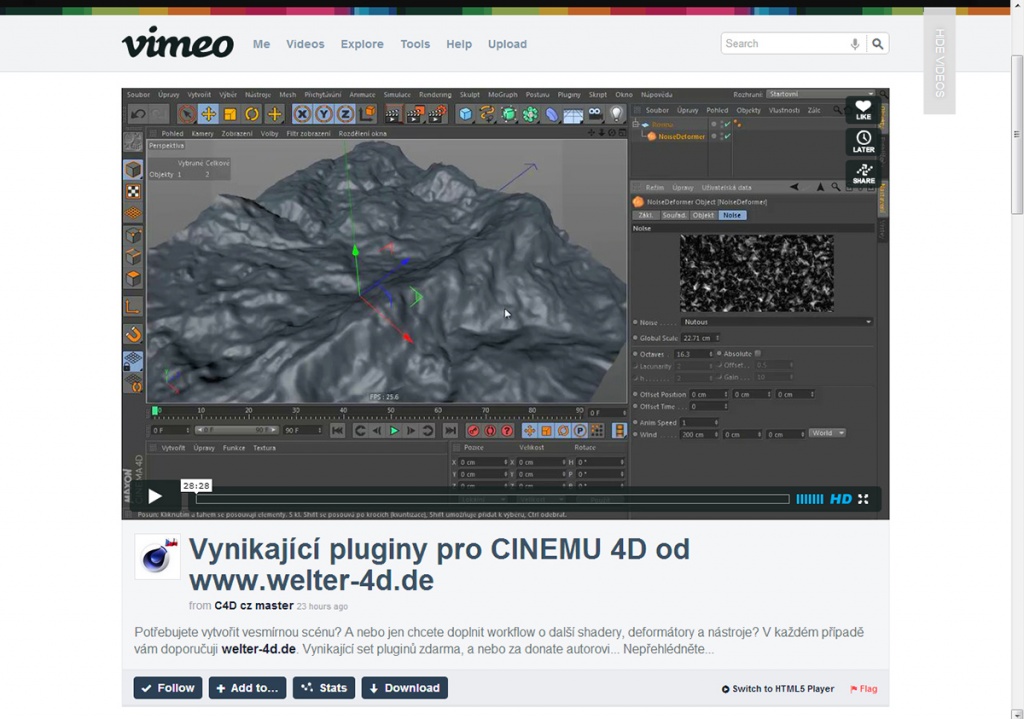Viewport: 1024px width, 719px height.
Task: Open the MoGraph menu
Action: (x=502, y=95)
